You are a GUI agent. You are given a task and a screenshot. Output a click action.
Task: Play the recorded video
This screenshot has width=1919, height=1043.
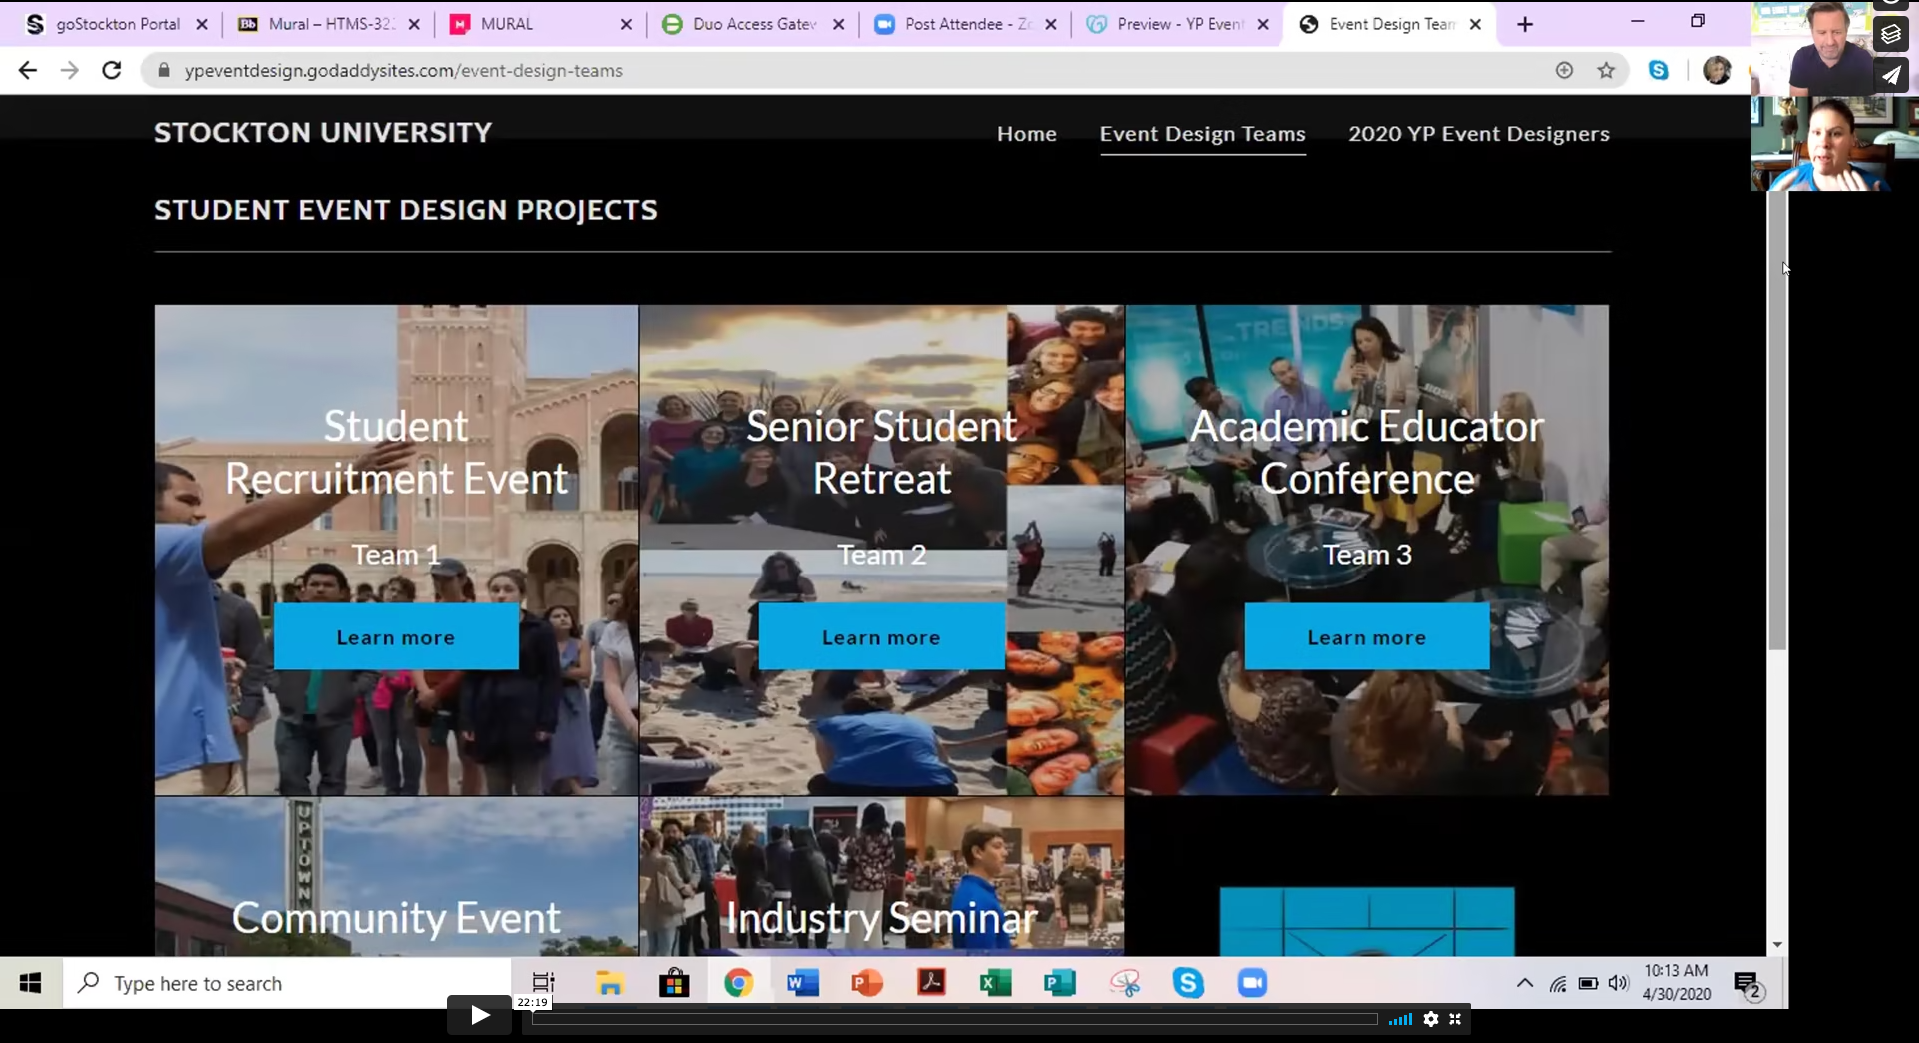[x=479, y=1016]
